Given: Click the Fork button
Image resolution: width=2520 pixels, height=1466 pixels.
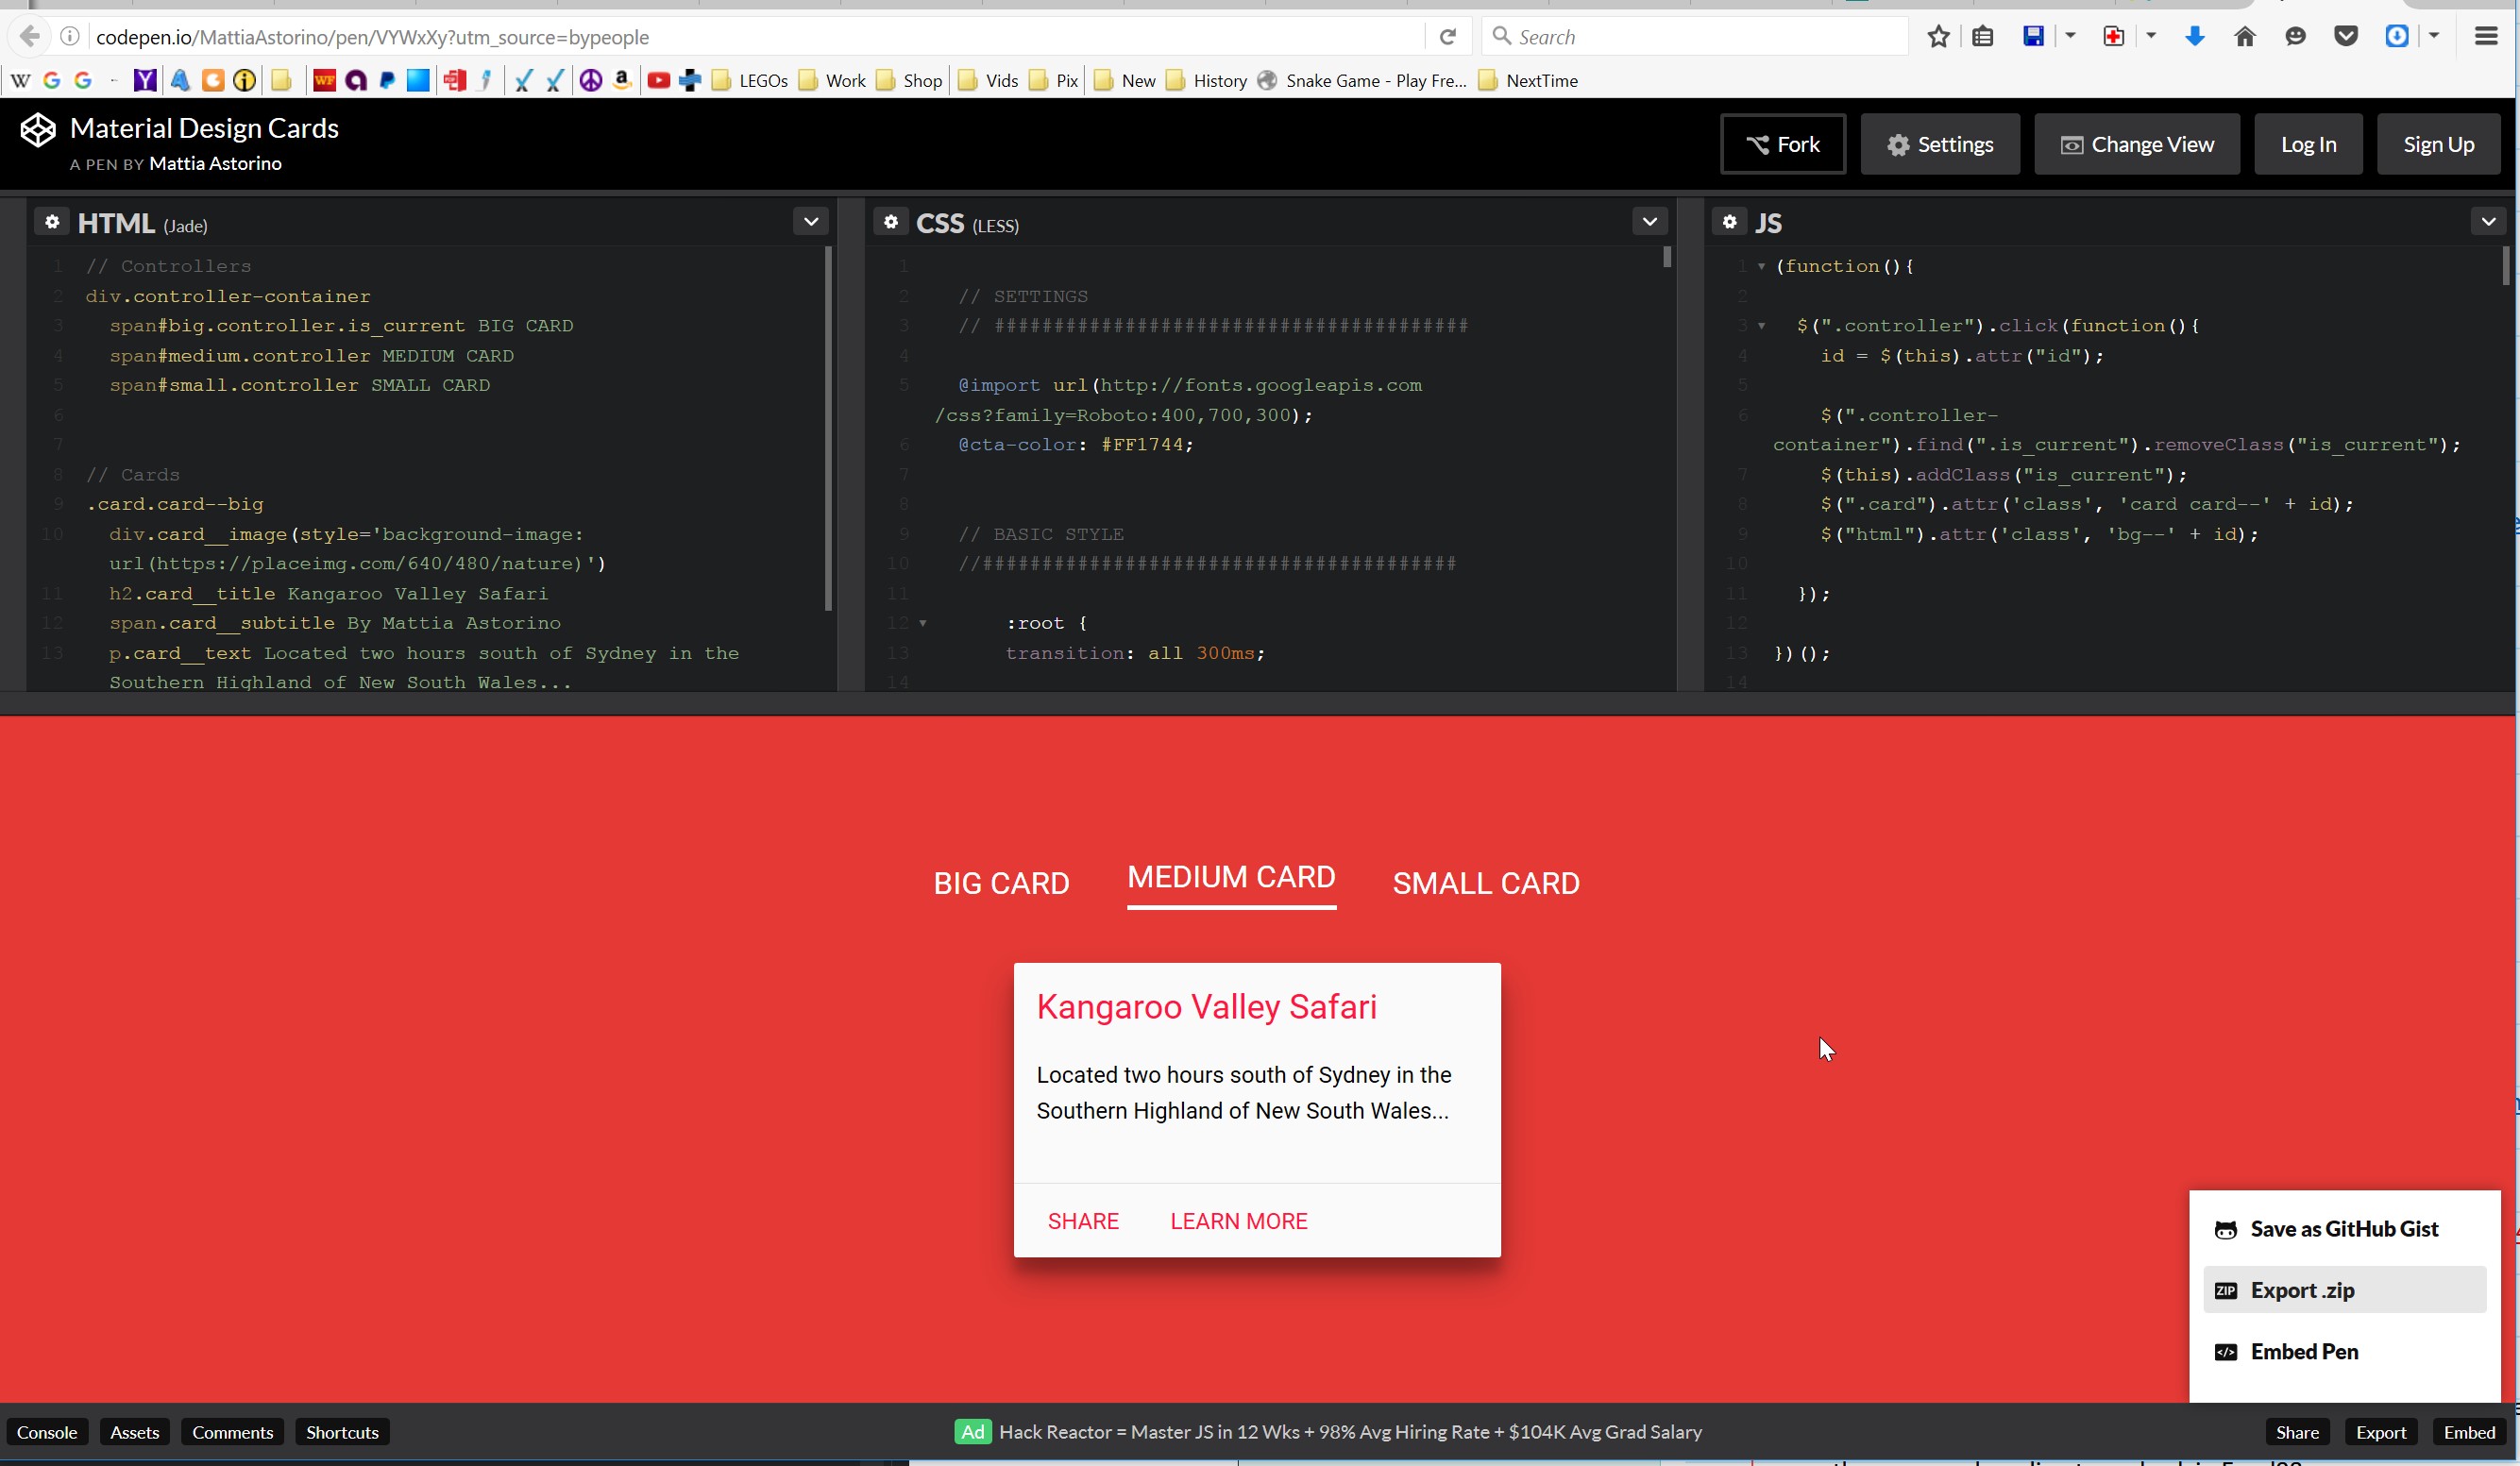Looking at the screenshot, I should [1783, 144].
